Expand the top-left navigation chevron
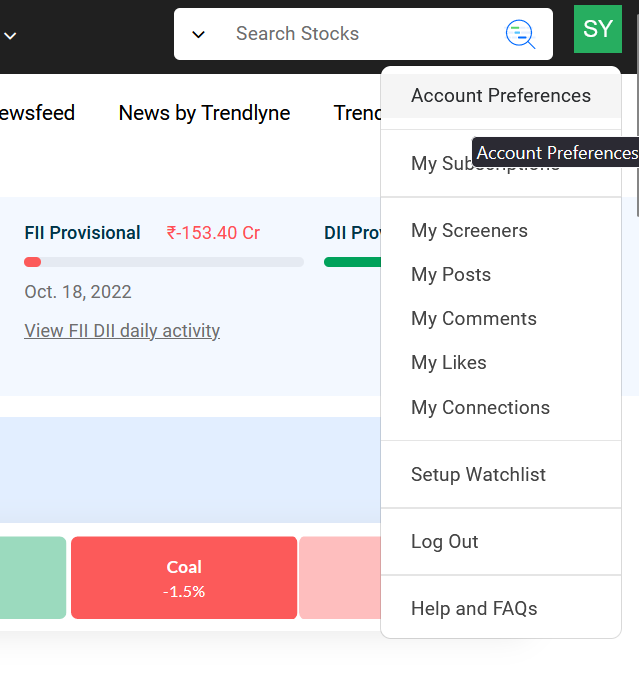This screenshot has width=639, height=700. coord(10,36)
